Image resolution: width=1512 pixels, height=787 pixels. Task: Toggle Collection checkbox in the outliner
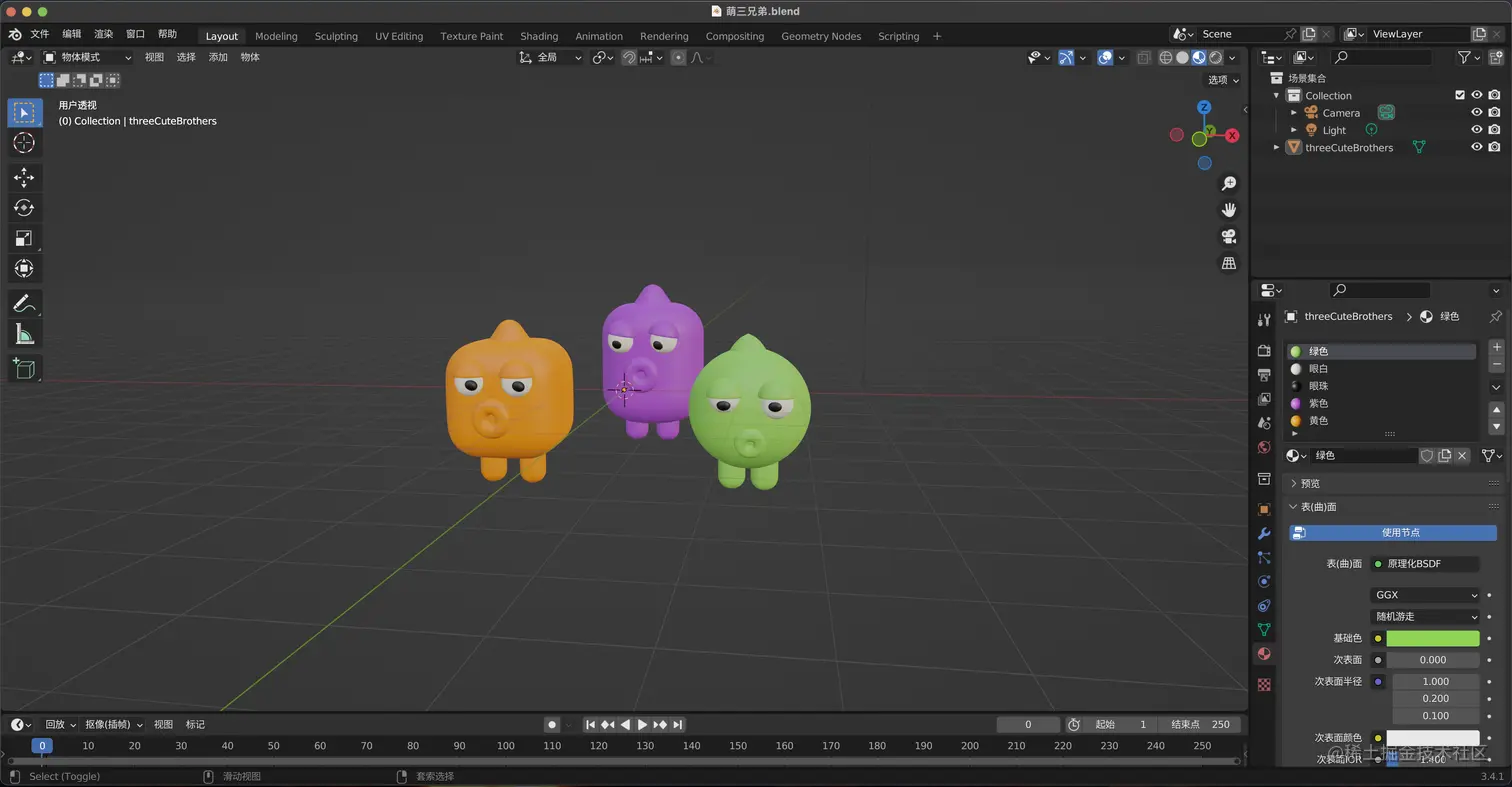coord(1460,95)
